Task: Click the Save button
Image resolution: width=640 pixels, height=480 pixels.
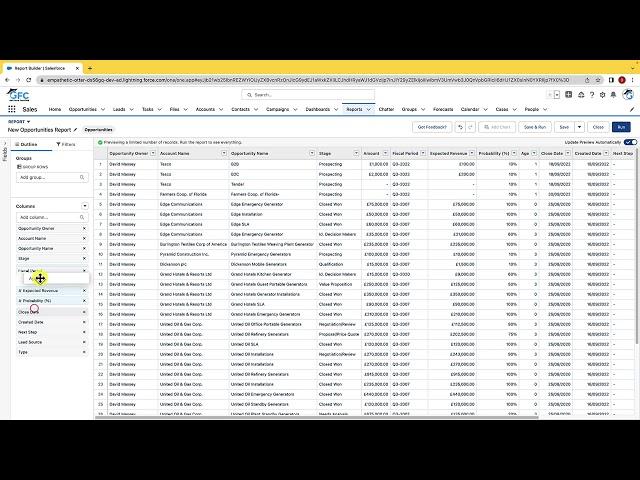Action: click(x=564, y=127)
